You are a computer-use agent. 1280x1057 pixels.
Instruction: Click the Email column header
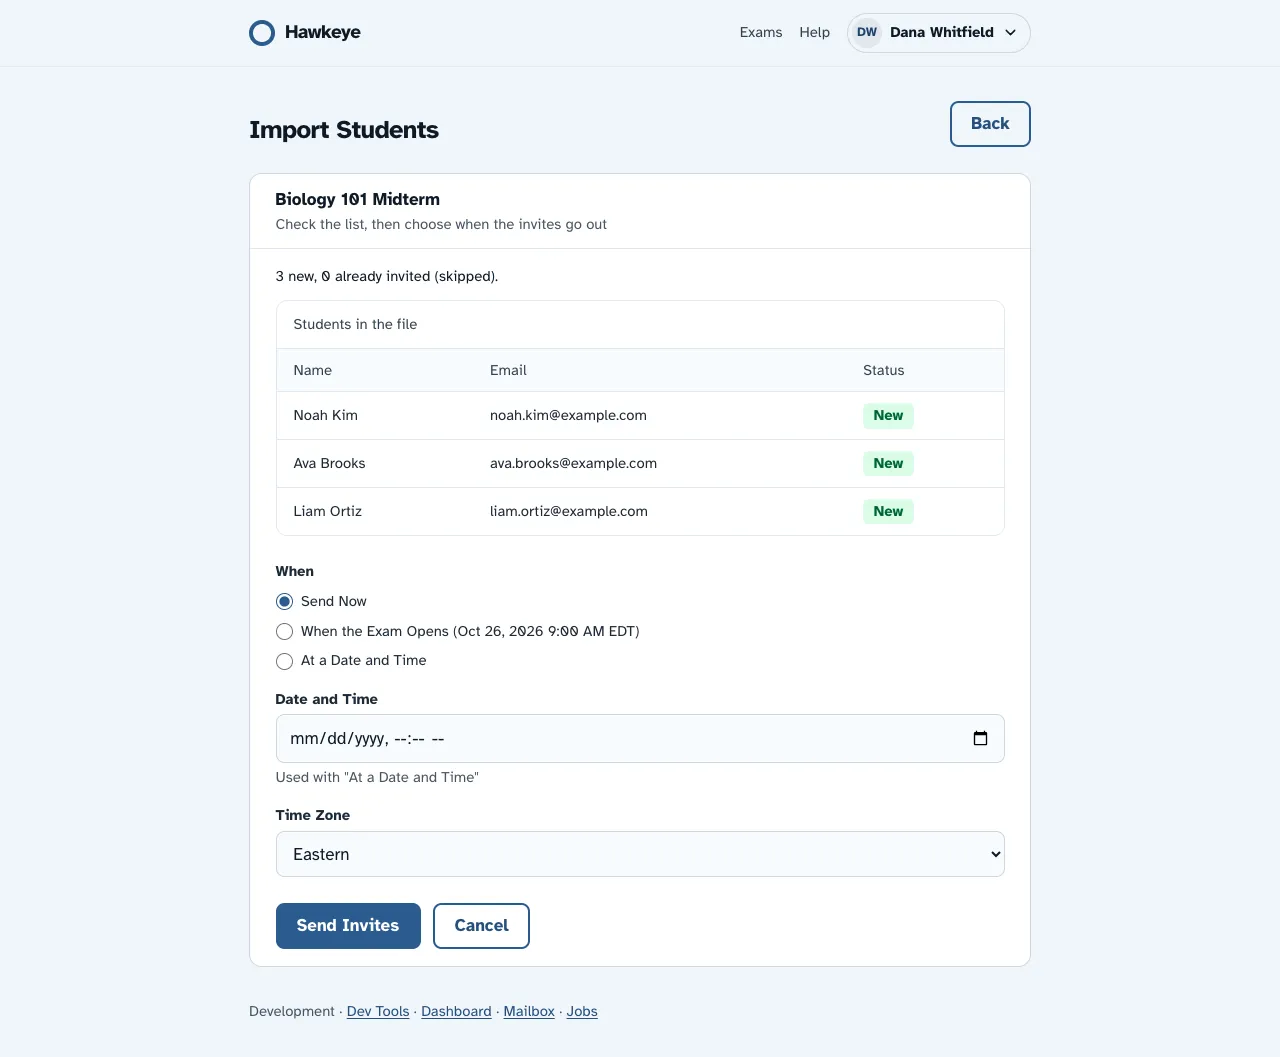tap(508, 370)
